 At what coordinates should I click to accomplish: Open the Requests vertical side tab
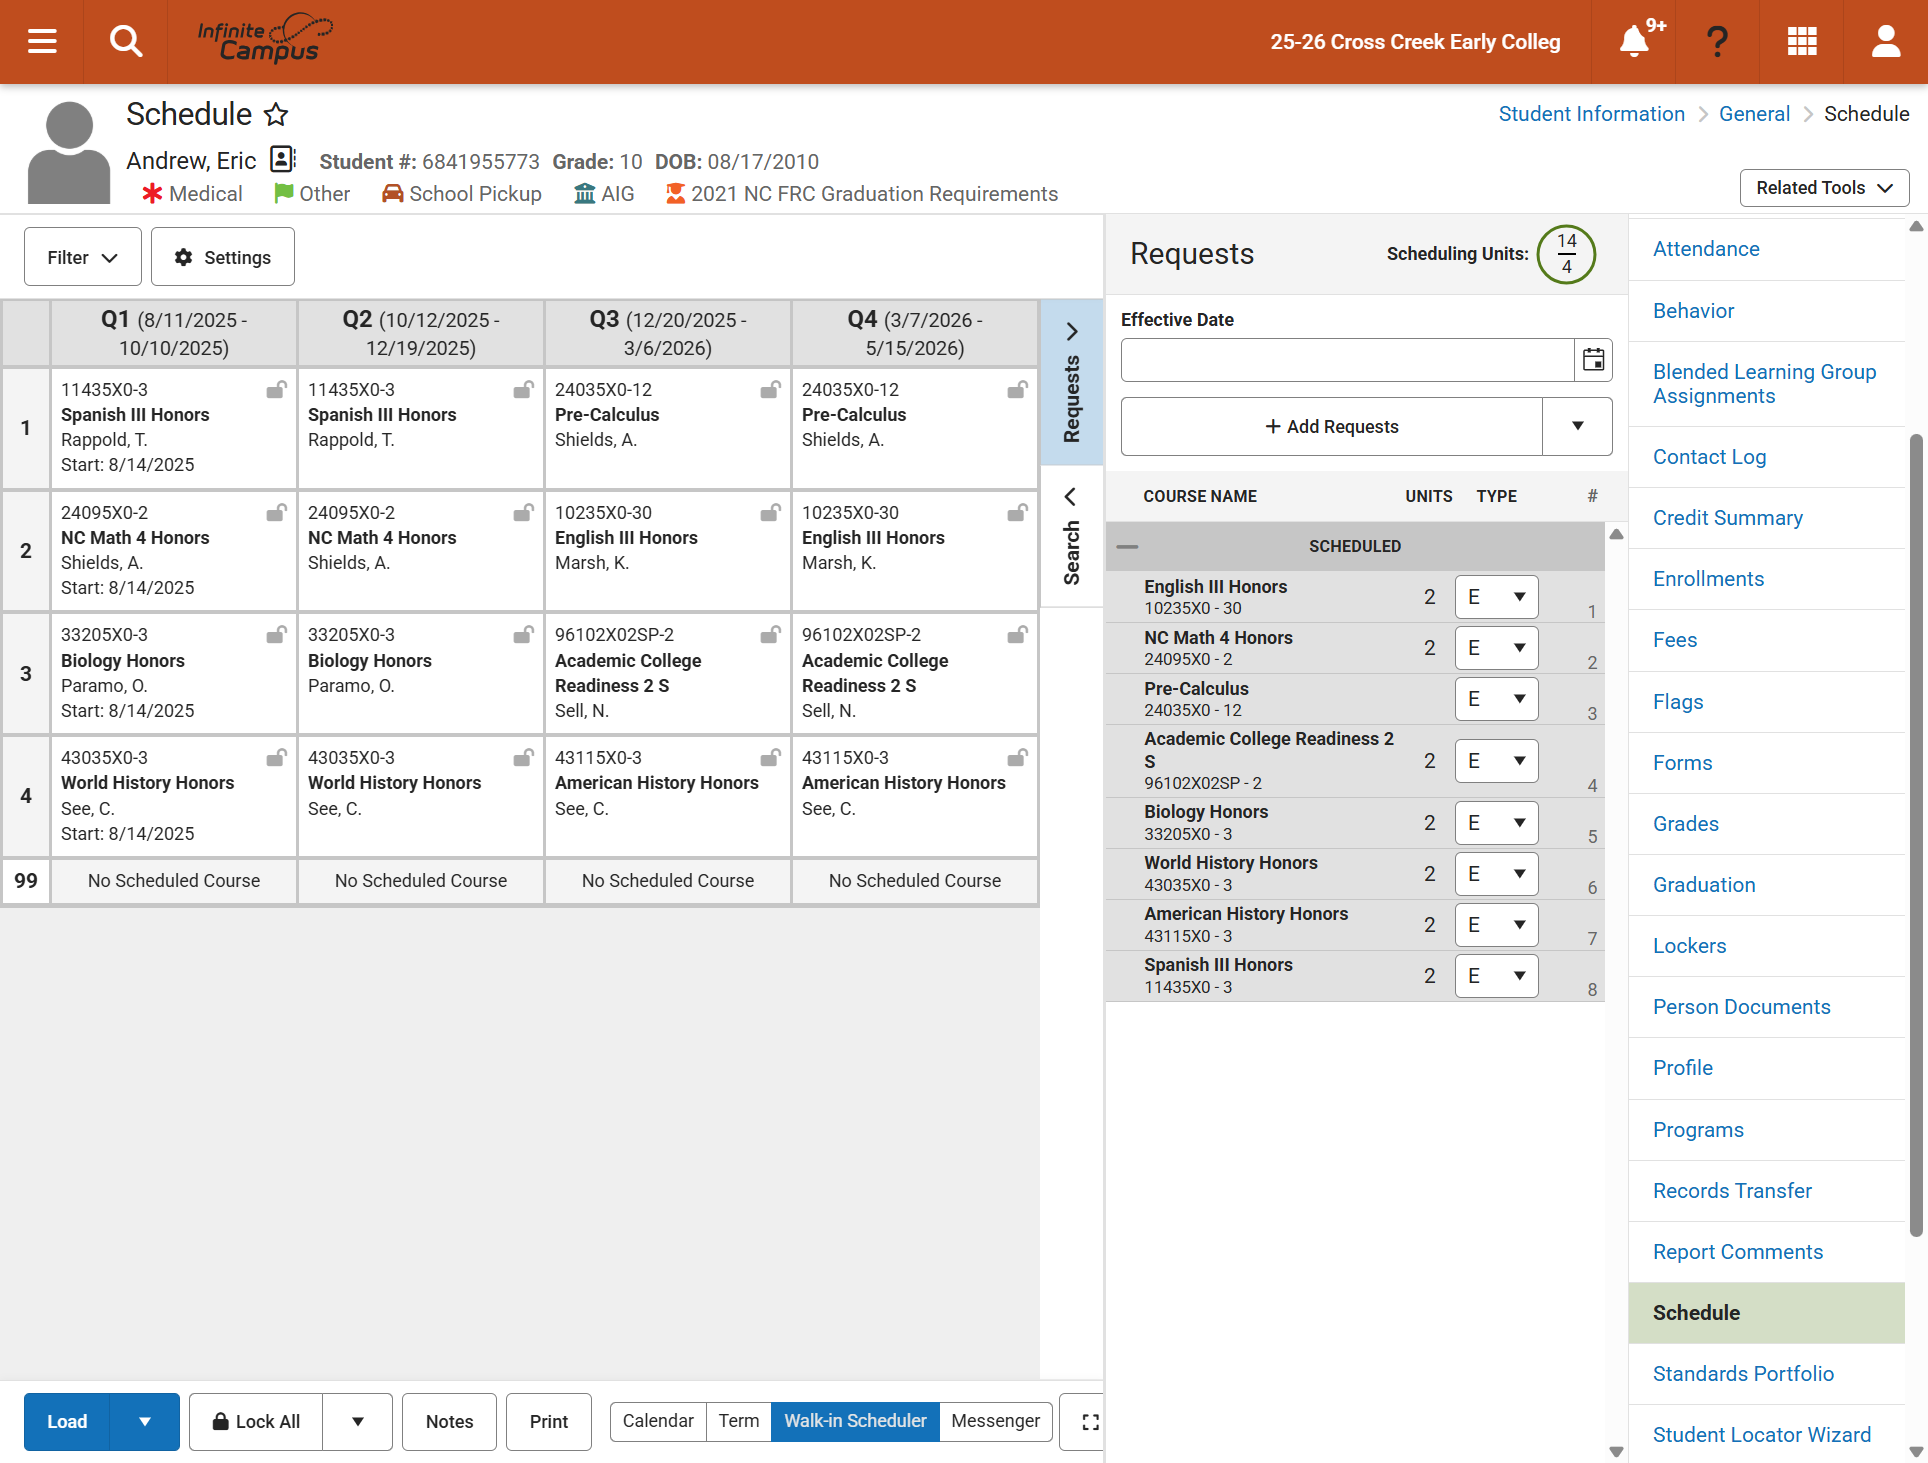click(1072, 383)
